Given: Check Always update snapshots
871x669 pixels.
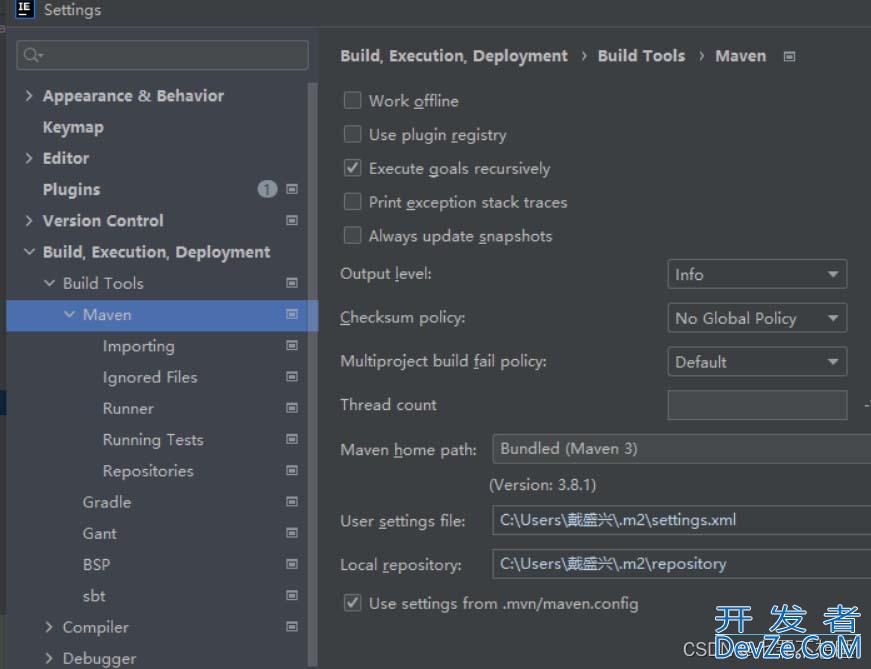Looking at the screenshot, I should click(353, 236).
